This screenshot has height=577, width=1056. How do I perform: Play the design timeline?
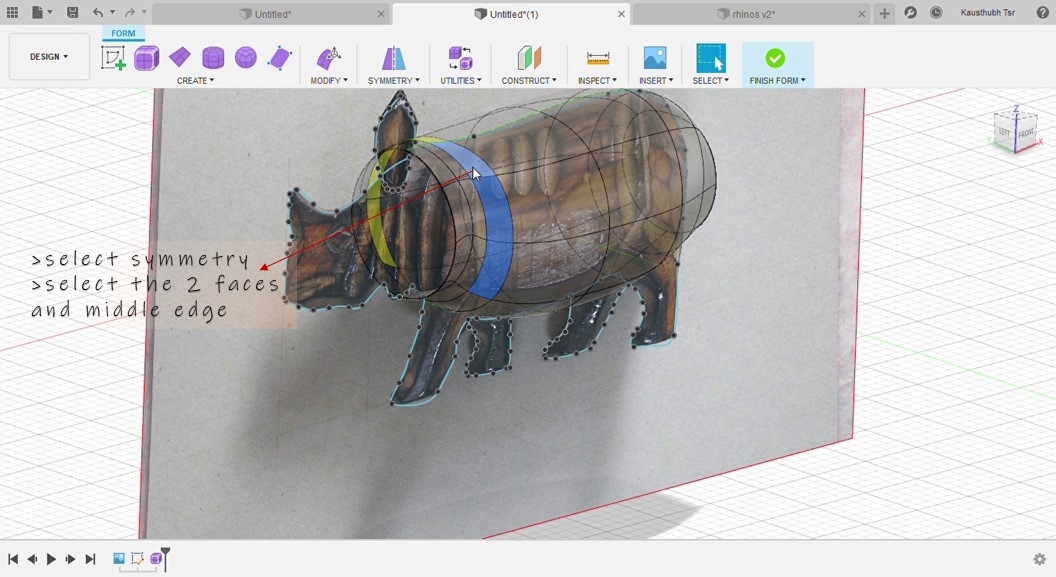click(x=51, y=559)
